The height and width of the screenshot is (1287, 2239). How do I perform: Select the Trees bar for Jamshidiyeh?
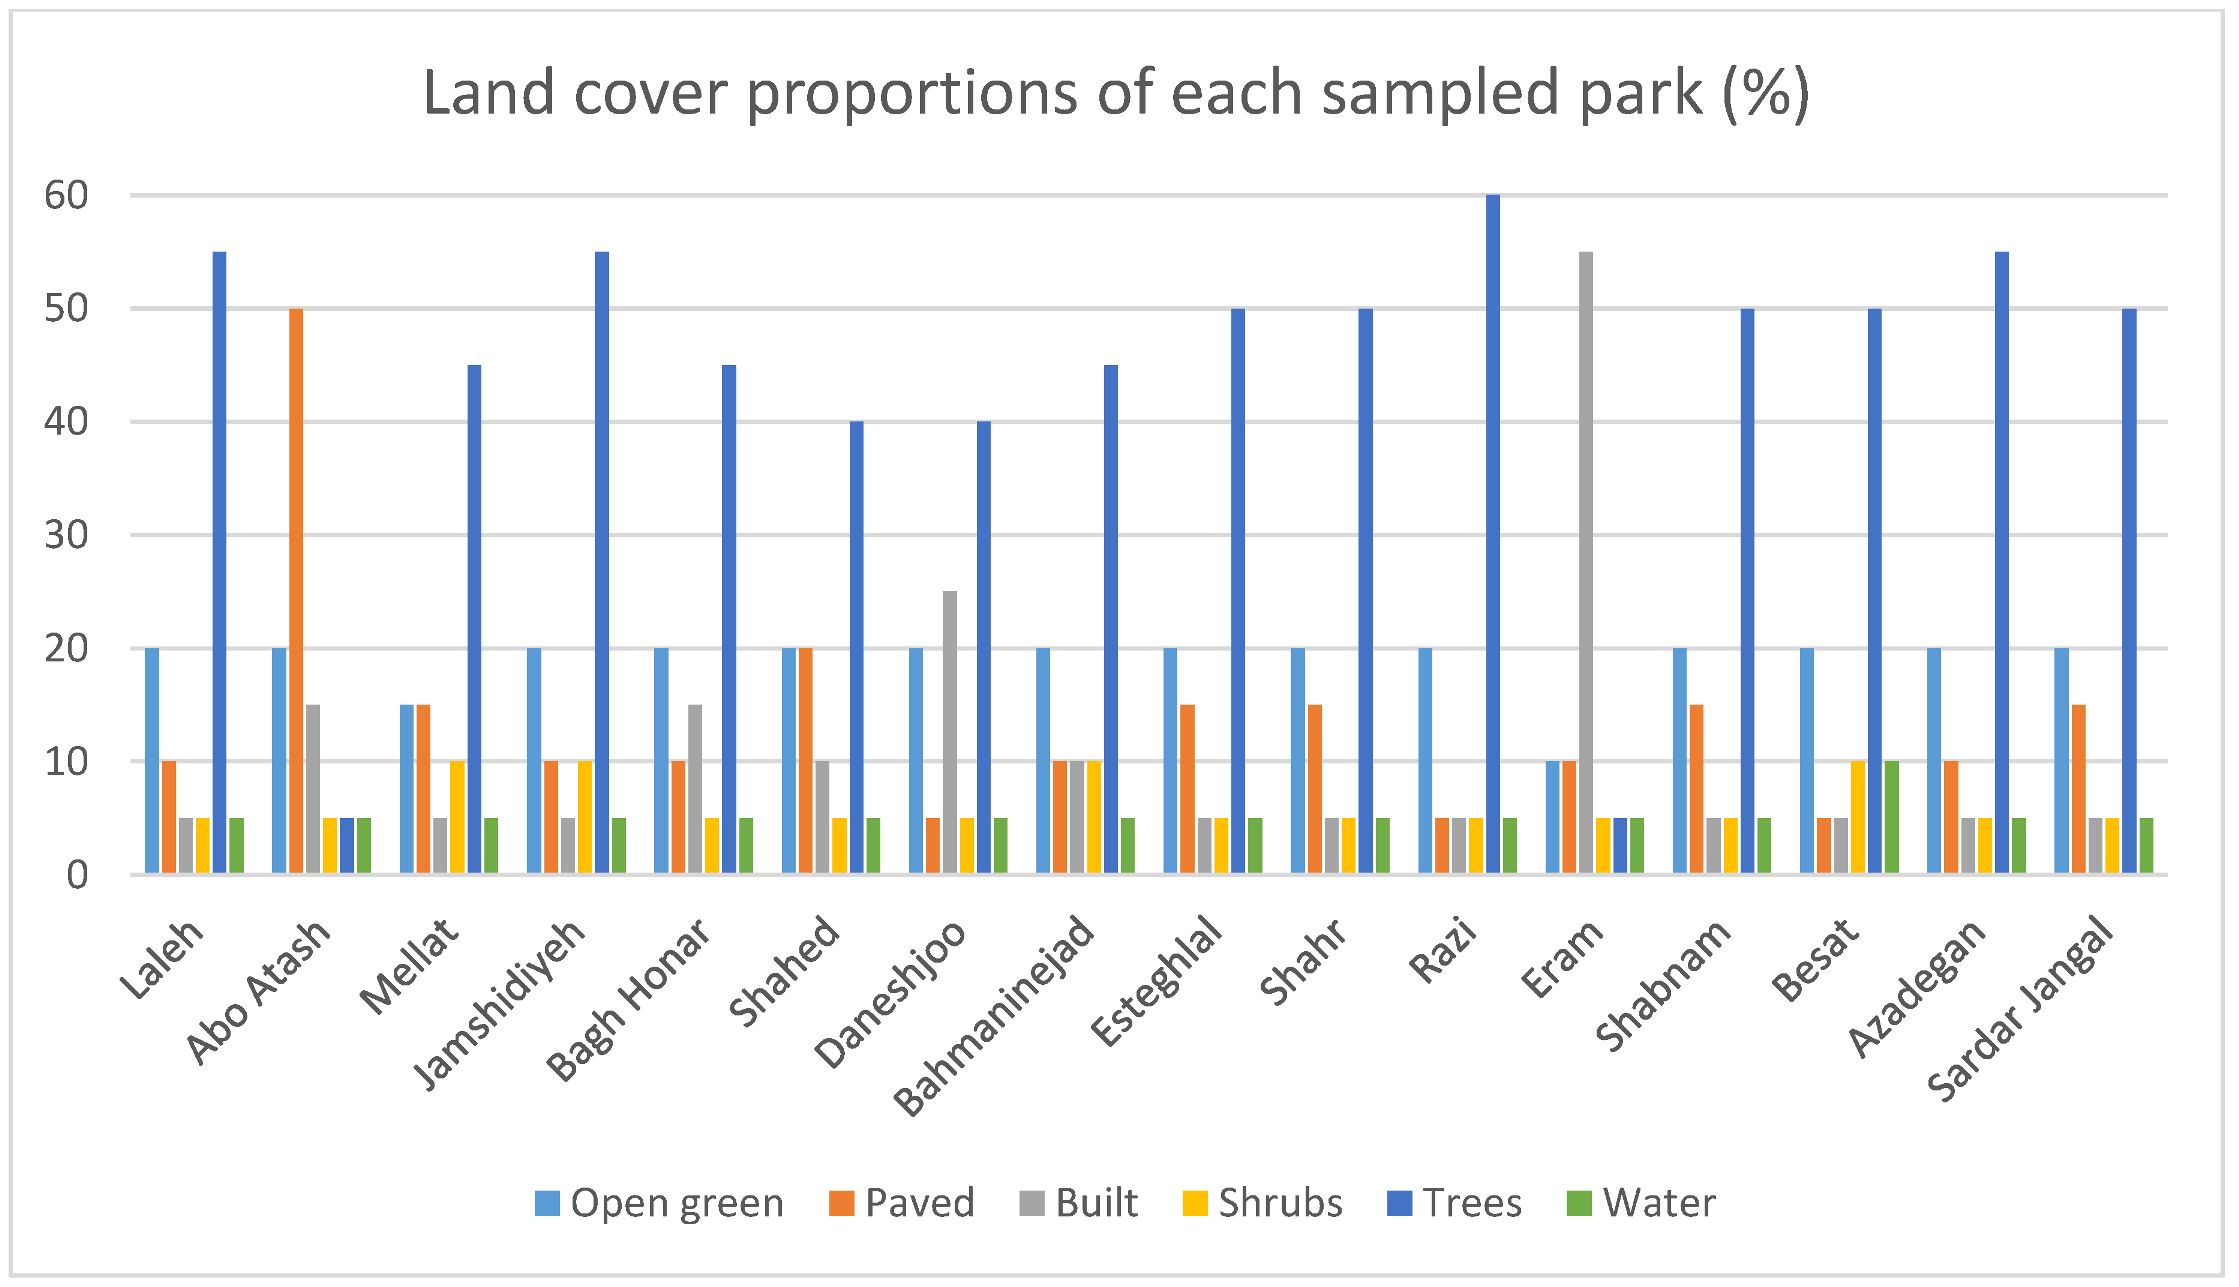click(602, 563)
